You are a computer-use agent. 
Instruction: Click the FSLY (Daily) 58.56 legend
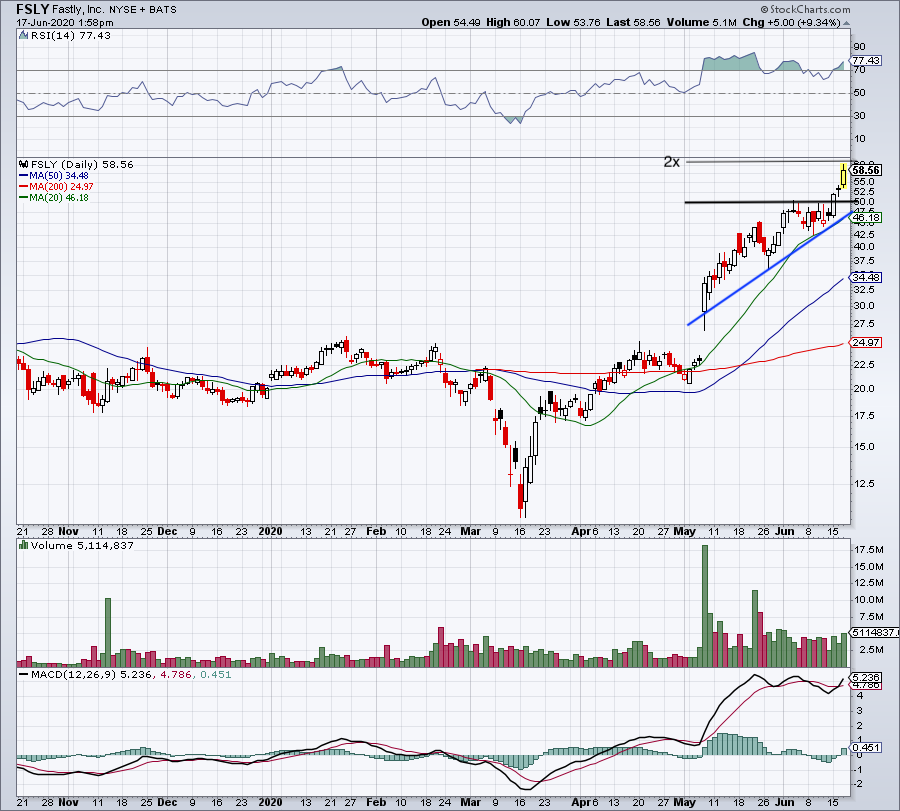pos(82,164)
